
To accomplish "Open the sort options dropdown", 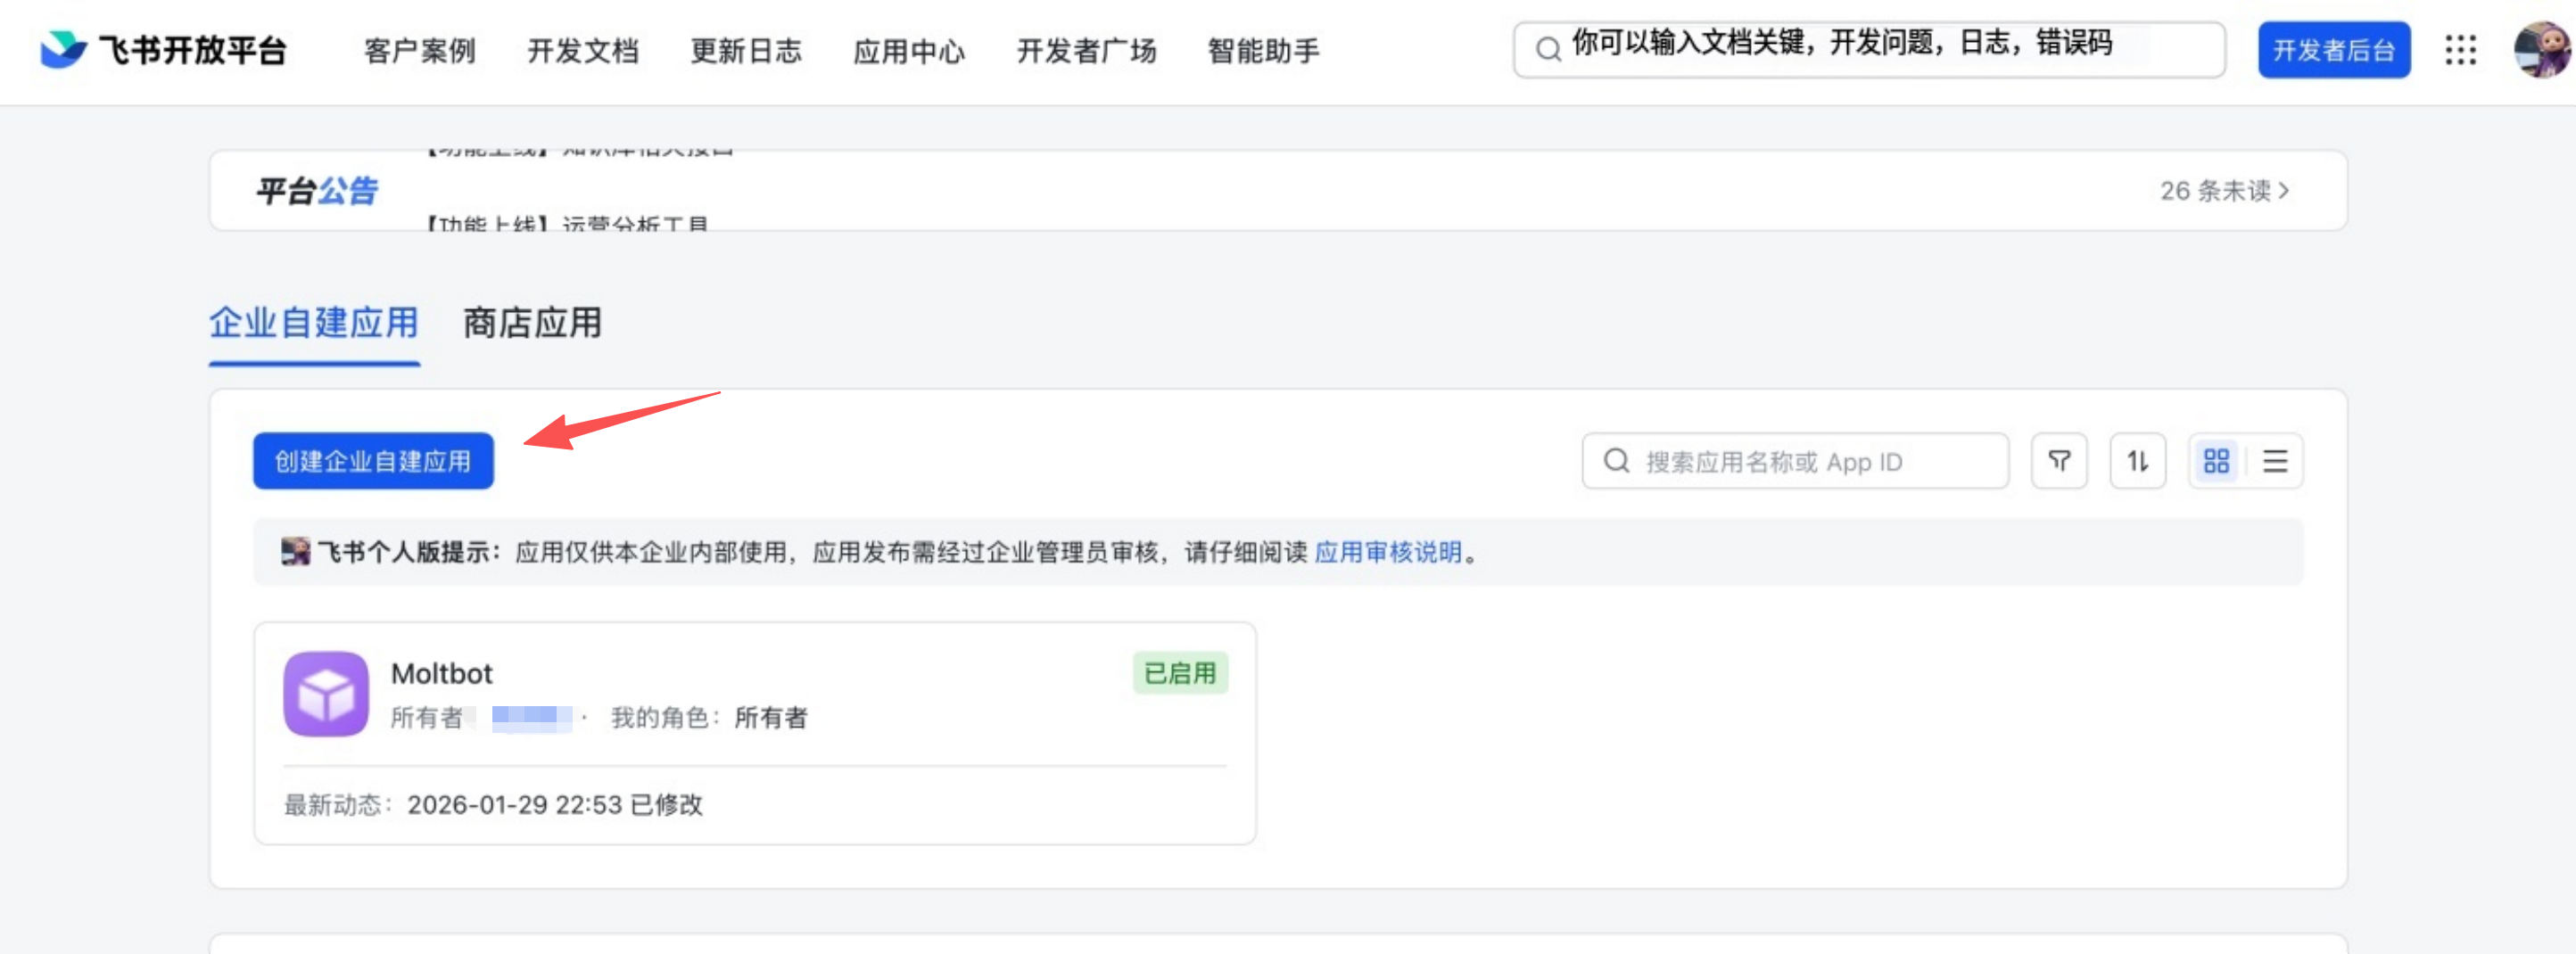I will pos(2137,461).
